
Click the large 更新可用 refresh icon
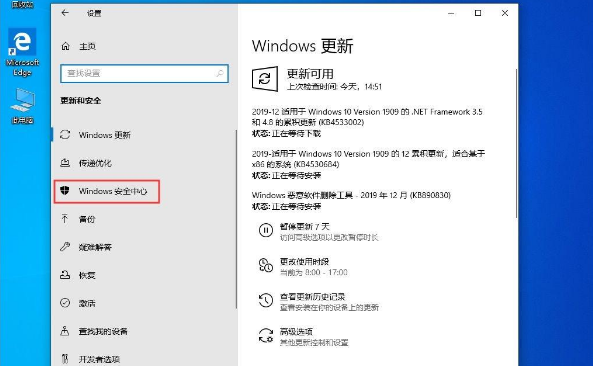coord(265,79)
